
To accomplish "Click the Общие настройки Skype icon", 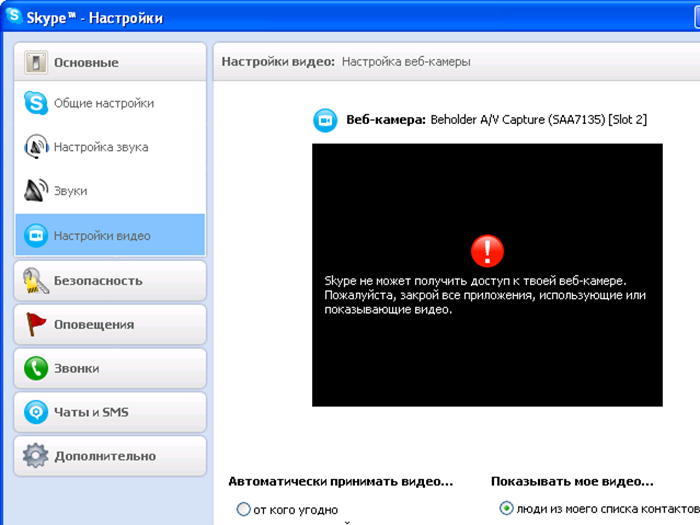I will click(36, 103).
